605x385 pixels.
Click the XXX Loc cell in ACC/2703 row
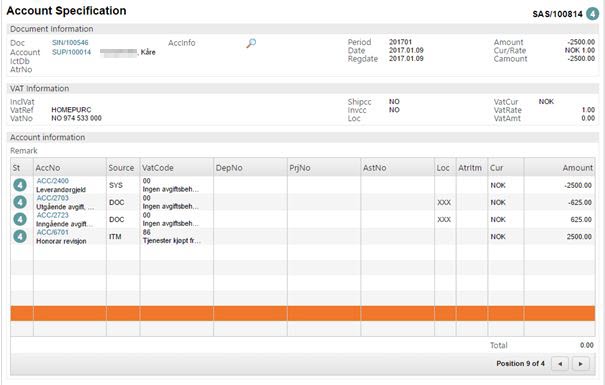click(444, 202)
